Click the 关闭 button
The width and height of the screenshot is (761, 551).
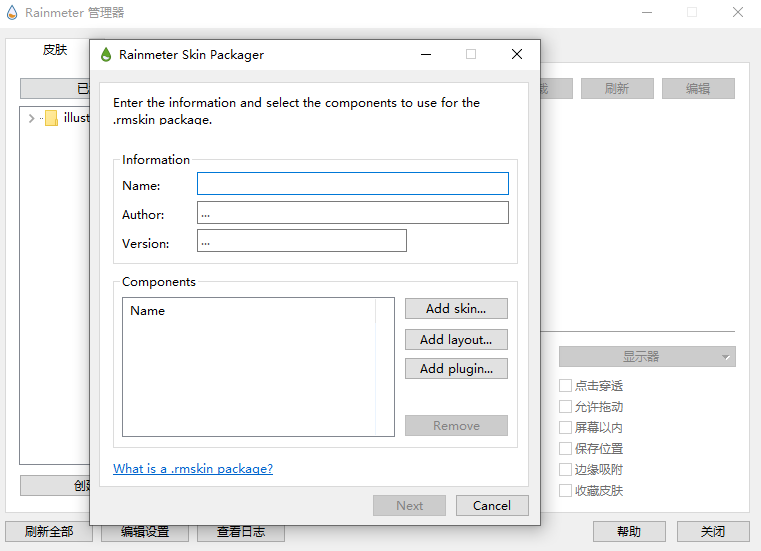point(713,532)
